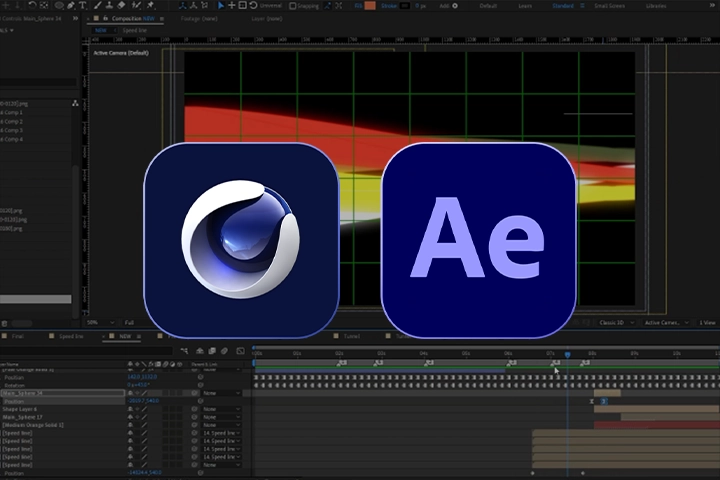Switch to the Standard workspace

click(x=562, y=6)
